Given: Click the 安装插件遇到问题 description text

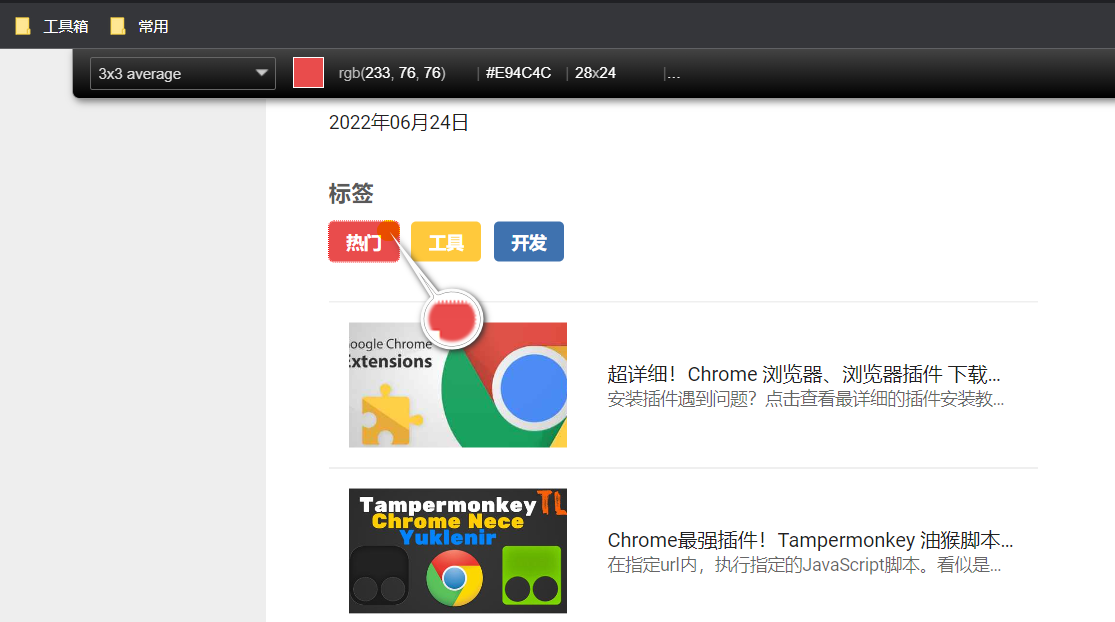Looking at the screenshot, I should click(x=806, y=399).
